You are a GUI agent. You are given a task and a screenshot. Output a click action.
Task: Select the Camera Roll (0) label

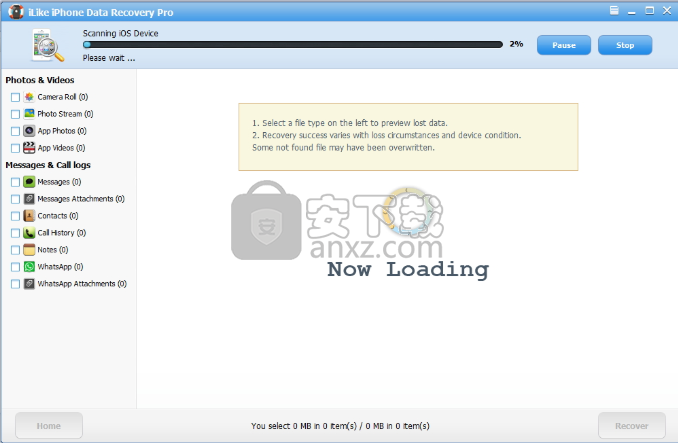[x=63, y=97]
